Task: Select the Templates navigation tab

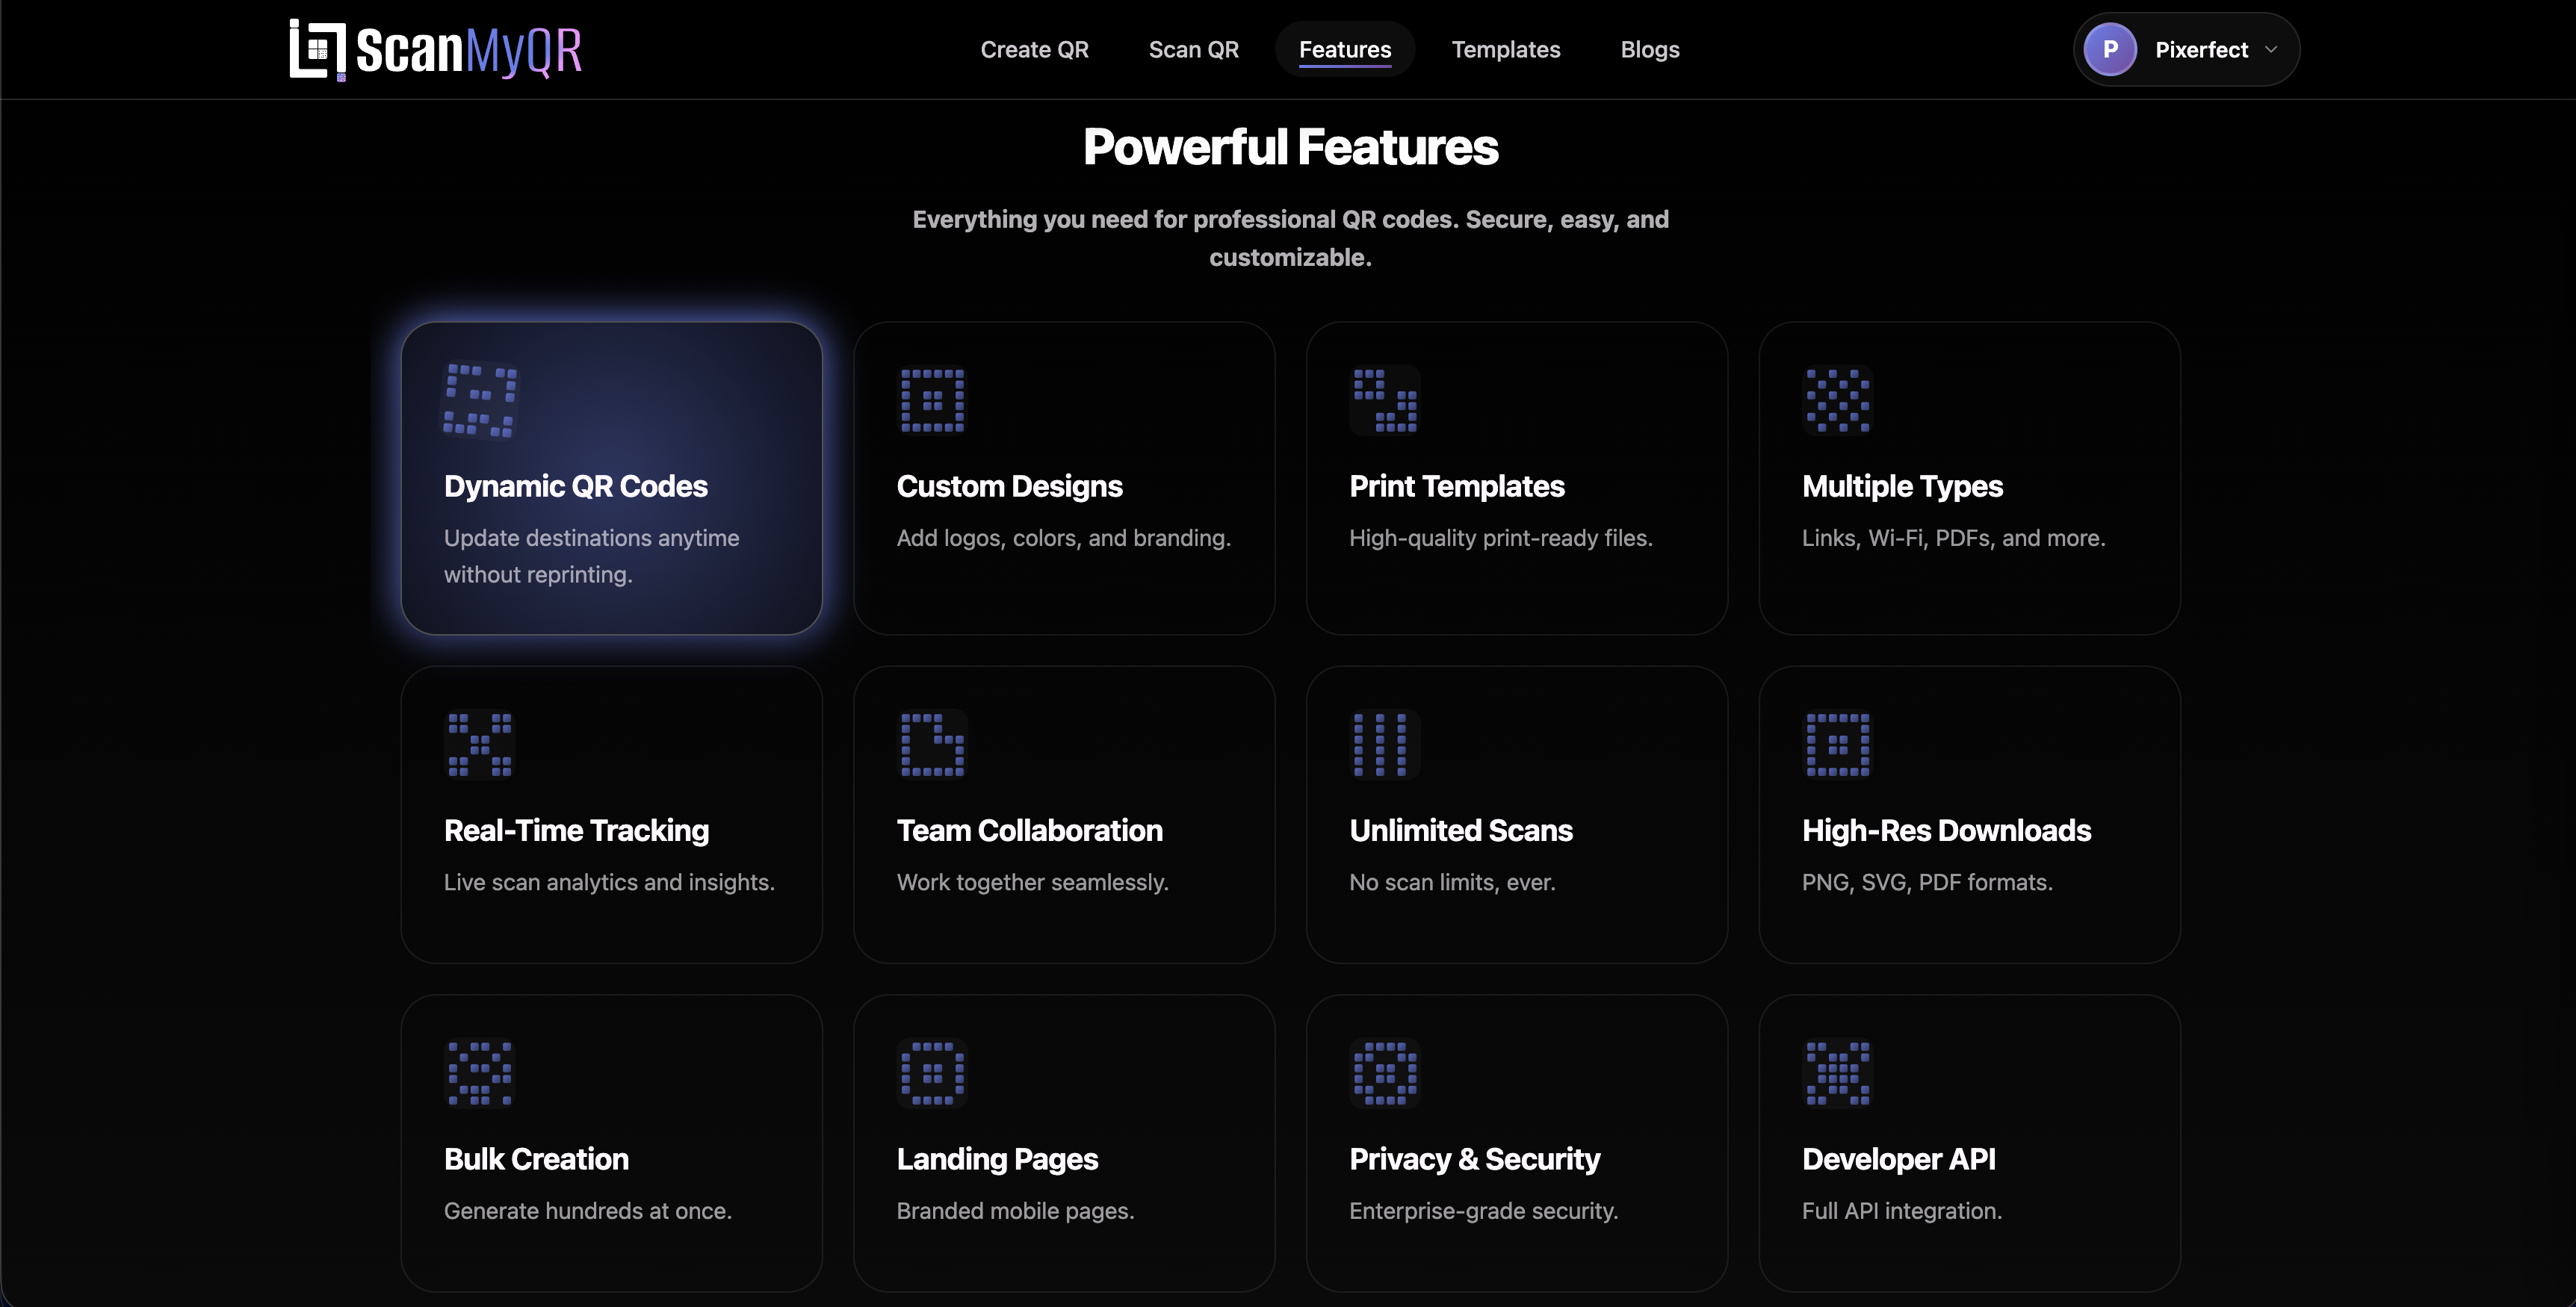Action: point(1505,49)
